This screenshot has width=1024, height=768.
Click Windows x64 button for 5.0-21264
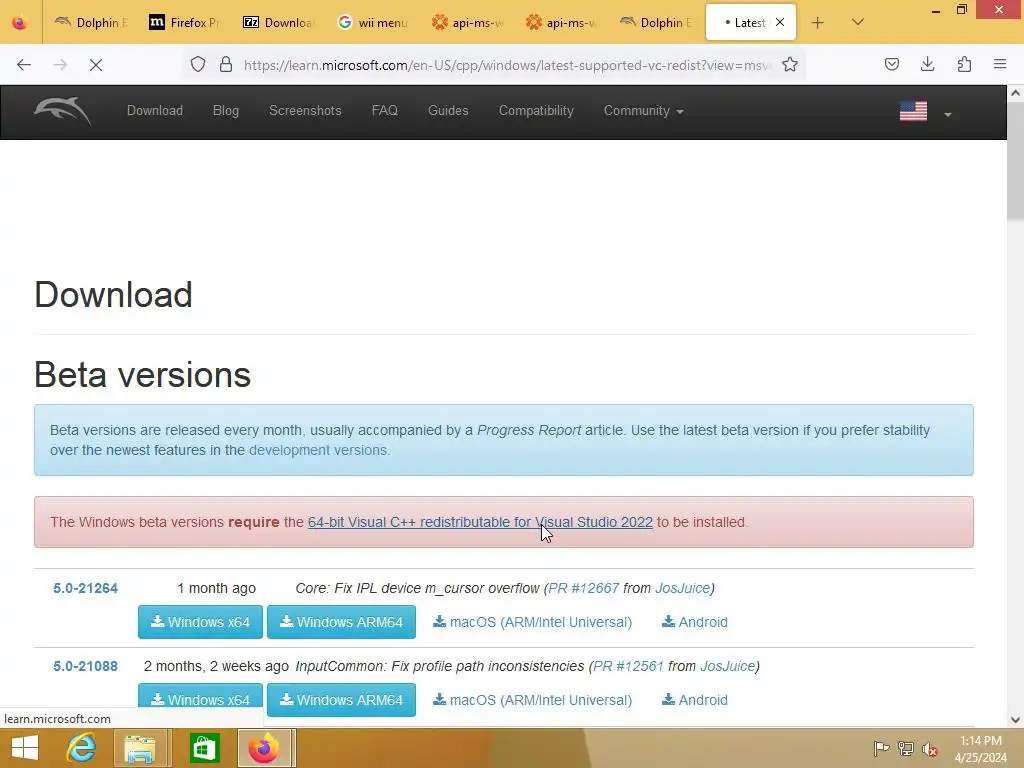(200, 622)
